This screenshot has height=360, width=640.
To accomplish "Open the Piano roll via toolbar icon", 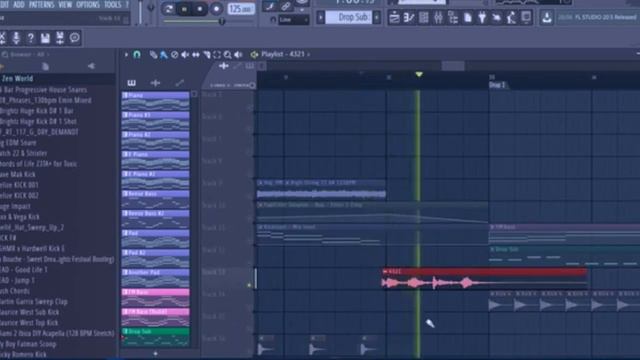I will 409,18.
